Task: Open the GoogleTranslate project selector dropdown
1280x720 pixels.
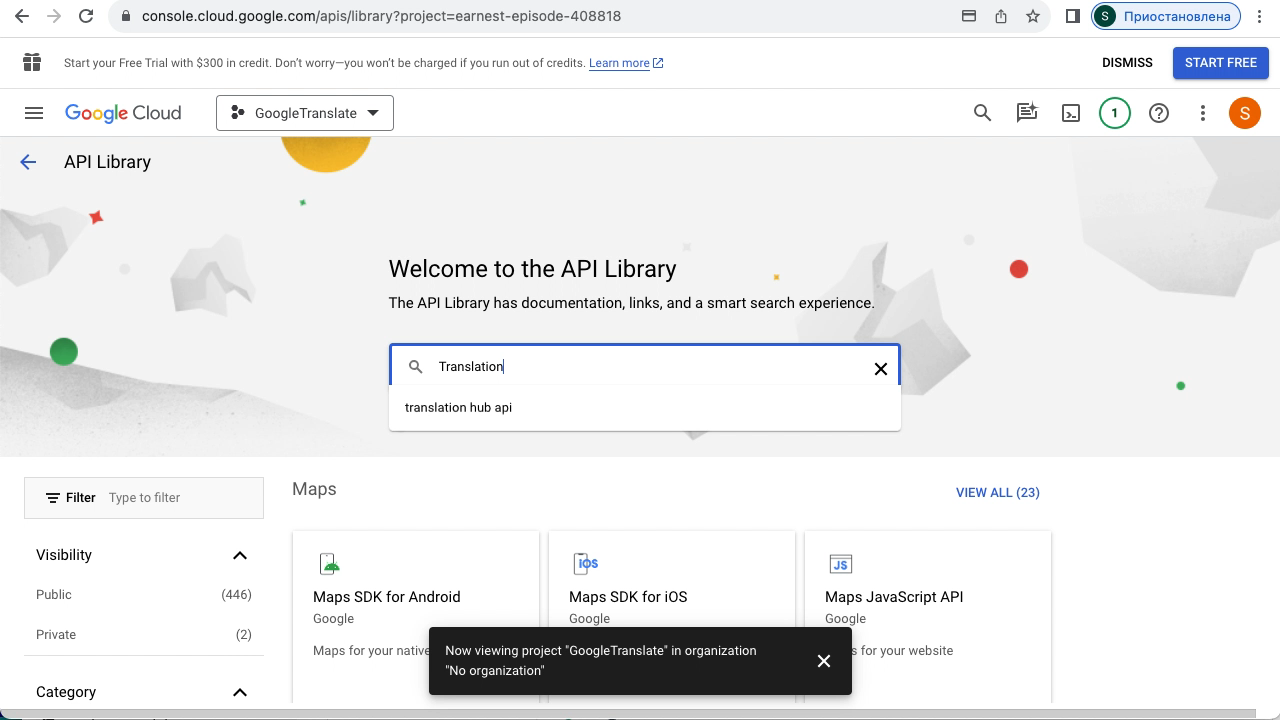Action: (x=305, y=113)
